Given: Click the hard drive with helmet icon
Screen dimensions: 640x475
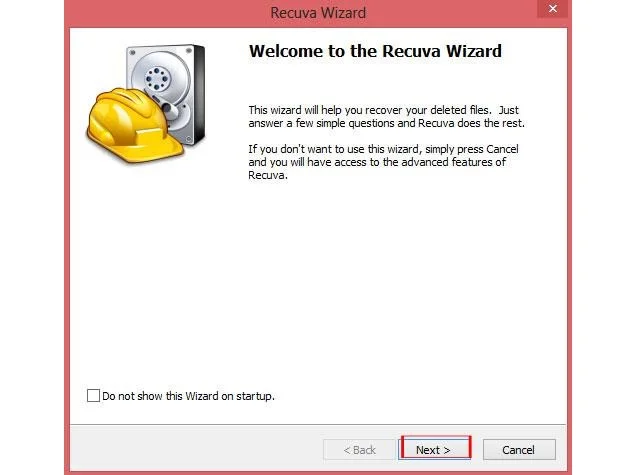Looking at the screenshot, I should coord(146,104).
